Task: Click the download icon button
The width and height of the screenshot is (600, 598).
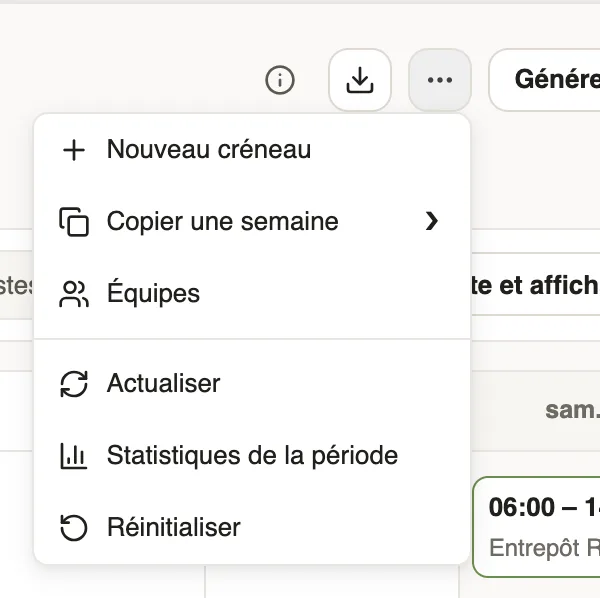Action: 360,80
